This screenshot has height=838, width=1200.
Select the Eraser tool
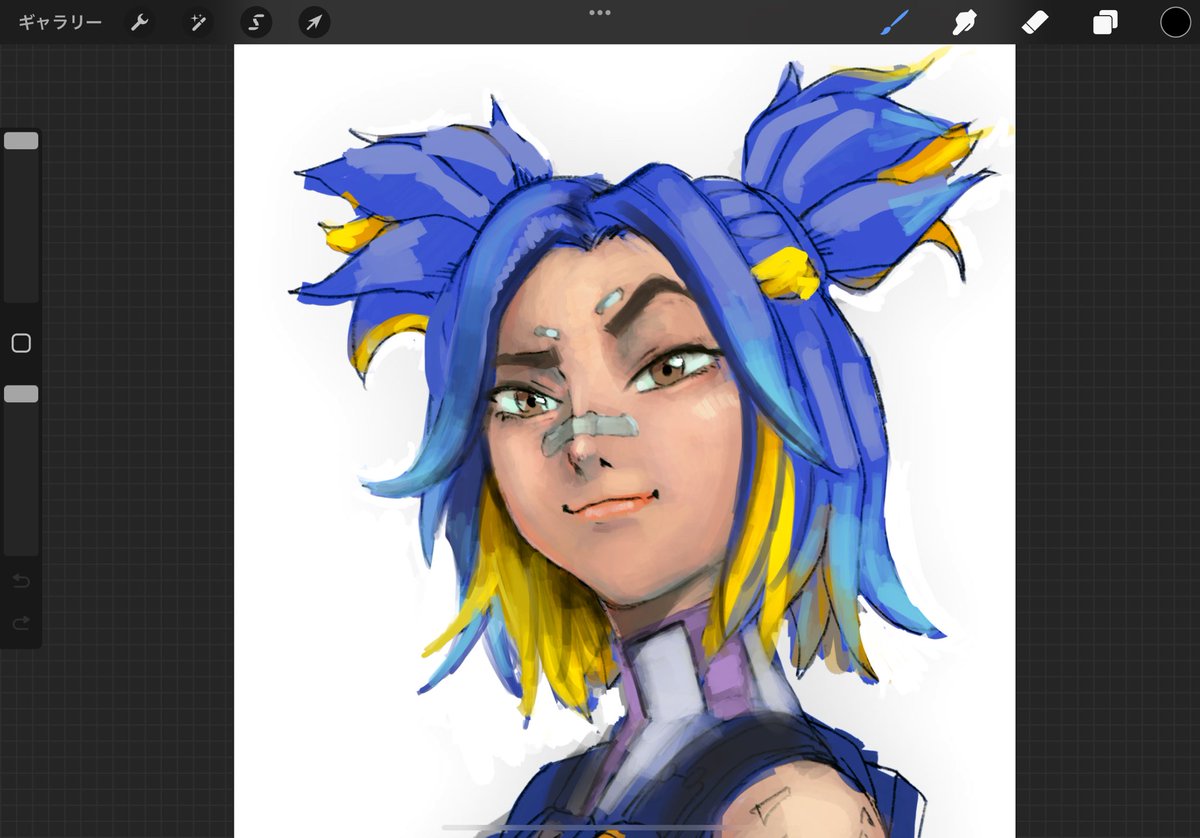(1035, 22)
